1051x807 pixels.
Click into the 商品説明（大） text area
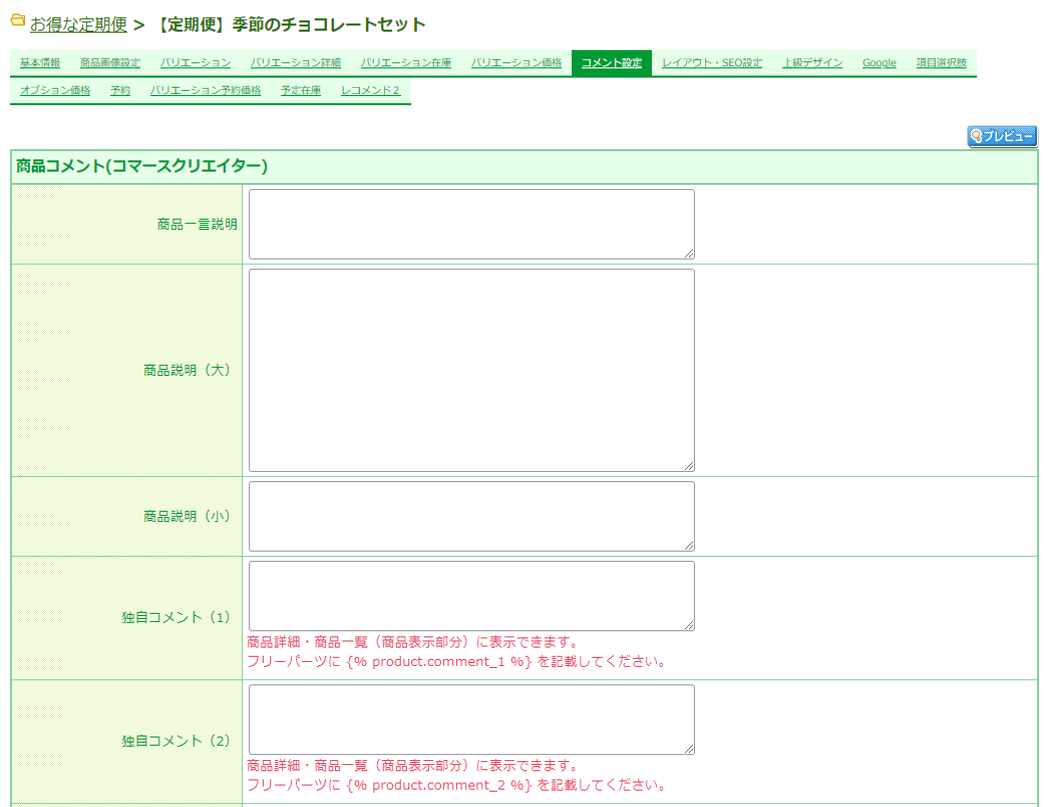pyautogui.click(x=471, y=370)
